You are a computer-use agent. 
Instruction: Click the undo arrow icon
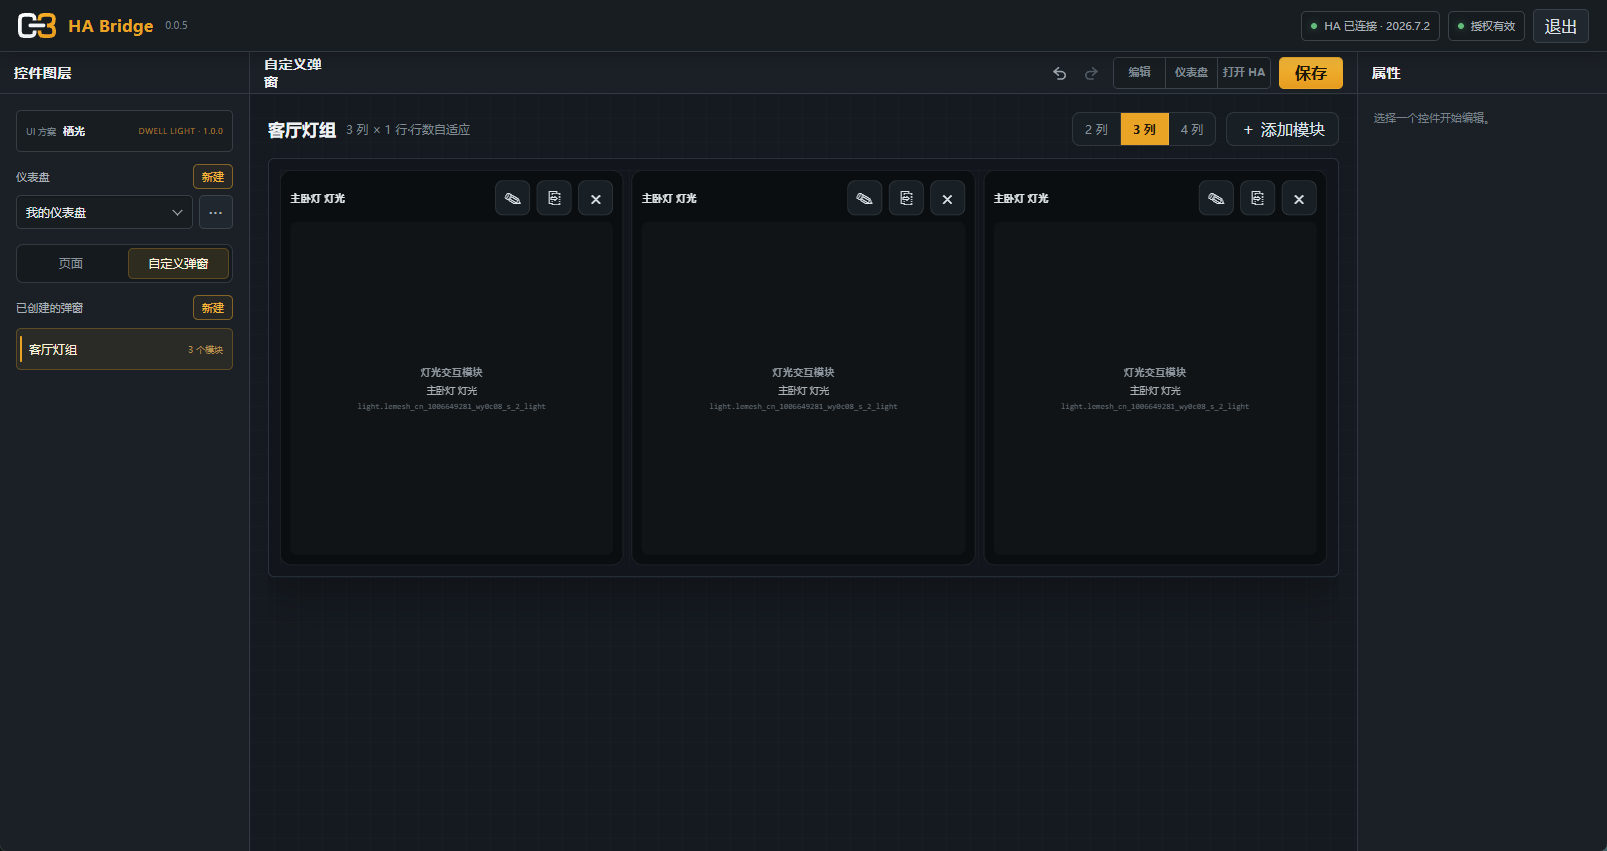coord(1060,73)
